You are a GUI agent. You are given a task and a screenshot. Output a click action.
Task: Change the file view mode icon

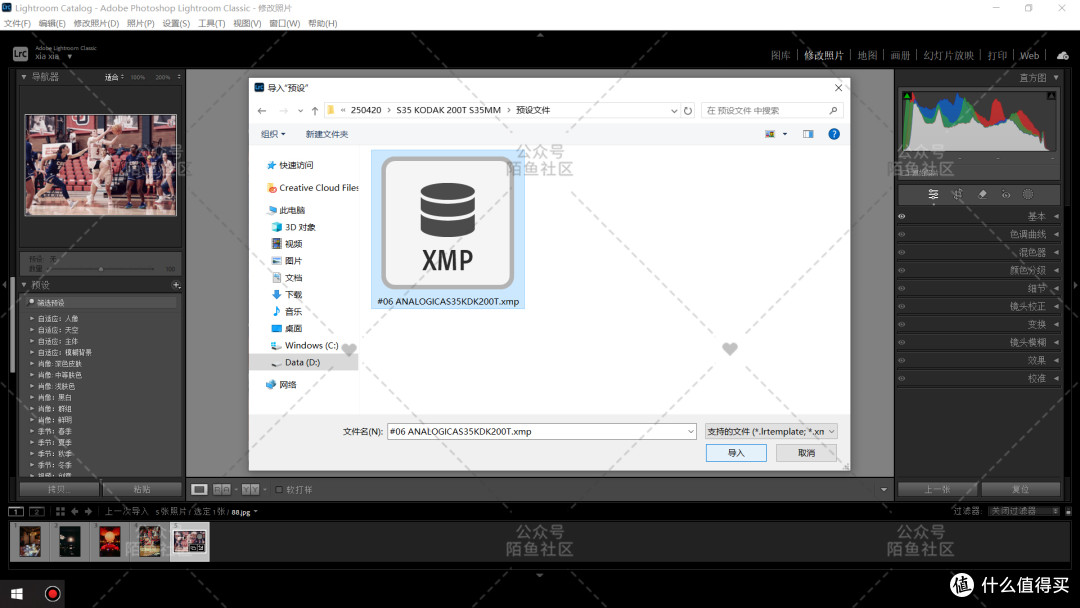[770, 134]
